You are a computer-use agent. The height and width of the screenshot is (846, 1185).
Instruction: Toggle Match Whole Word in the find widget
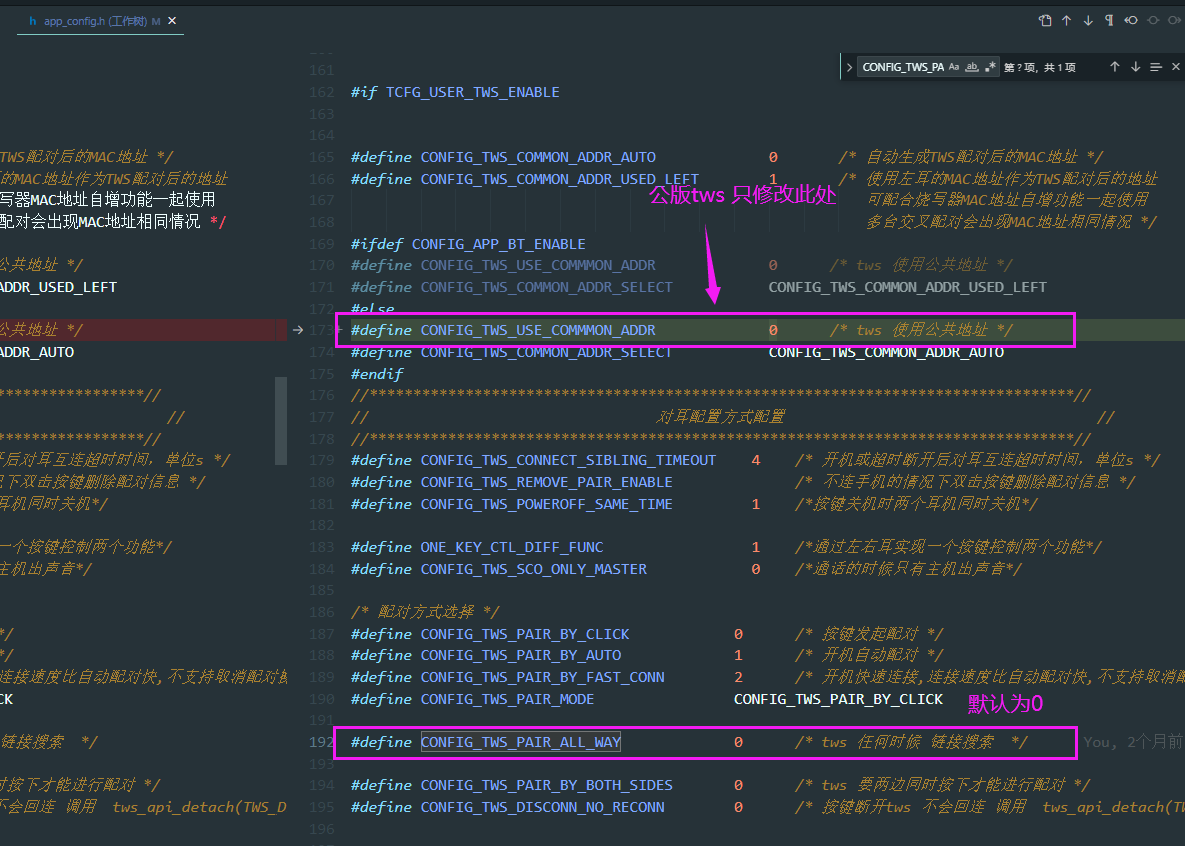tap(972, 67)
